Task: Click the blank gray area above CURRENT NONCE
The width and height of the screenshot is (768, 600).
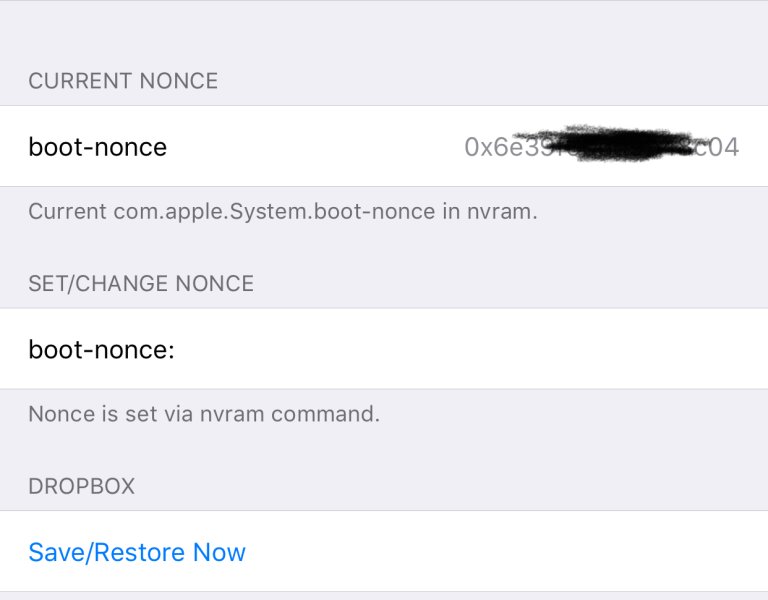Action: [x=384, y=30]
